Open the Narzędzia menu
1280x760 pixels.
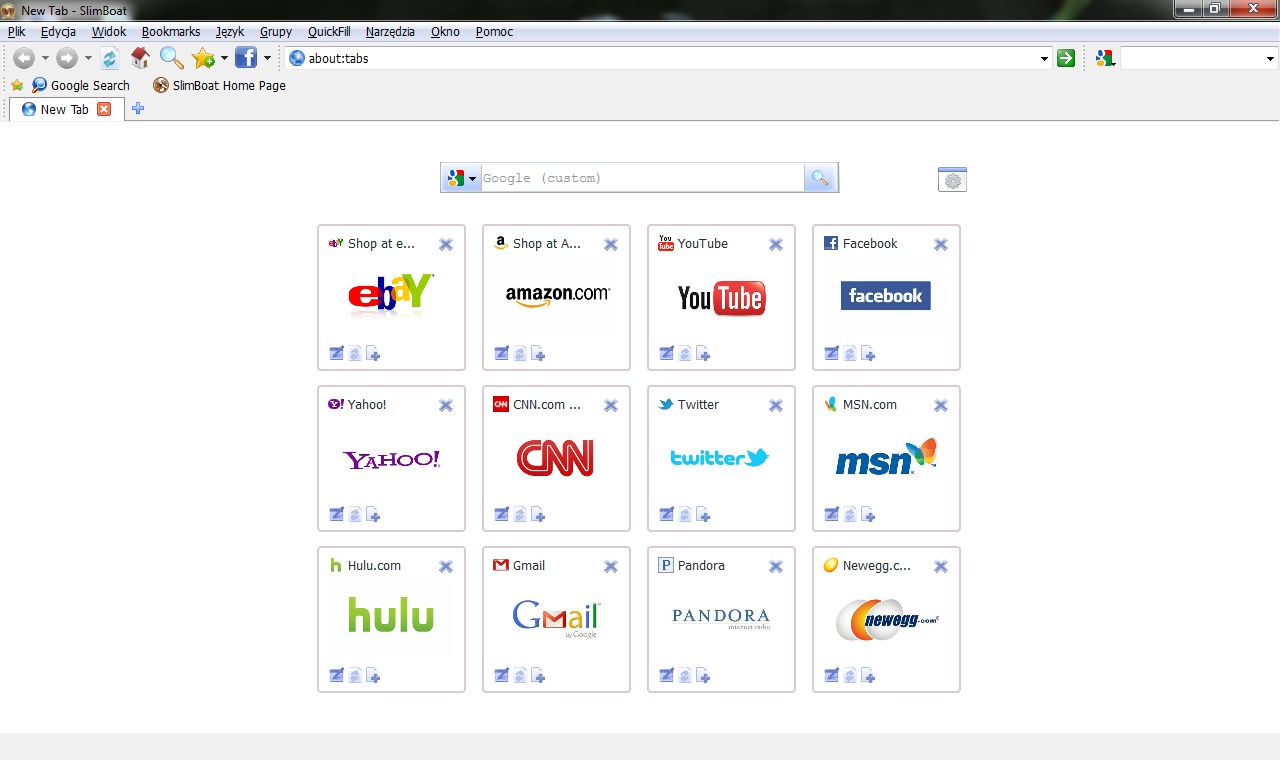pyautogui.click(x=390, y=32)
